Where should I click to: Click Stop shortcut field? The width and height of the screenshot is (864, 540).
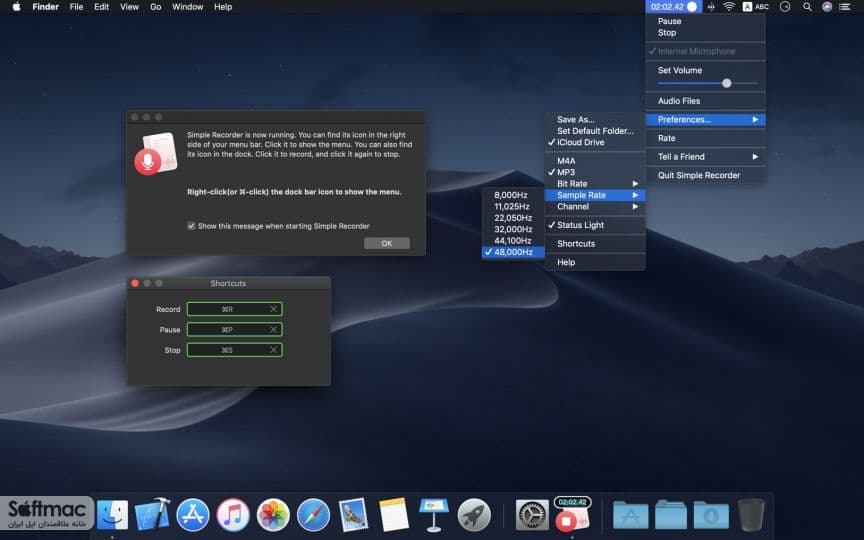(234, 350)
